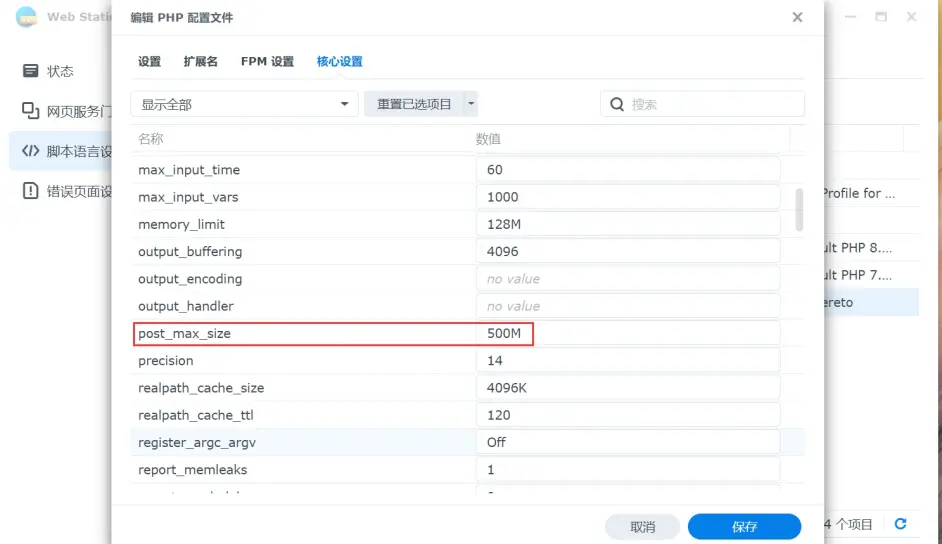Click the 状态 status icon in sidebar

(31, 71)
